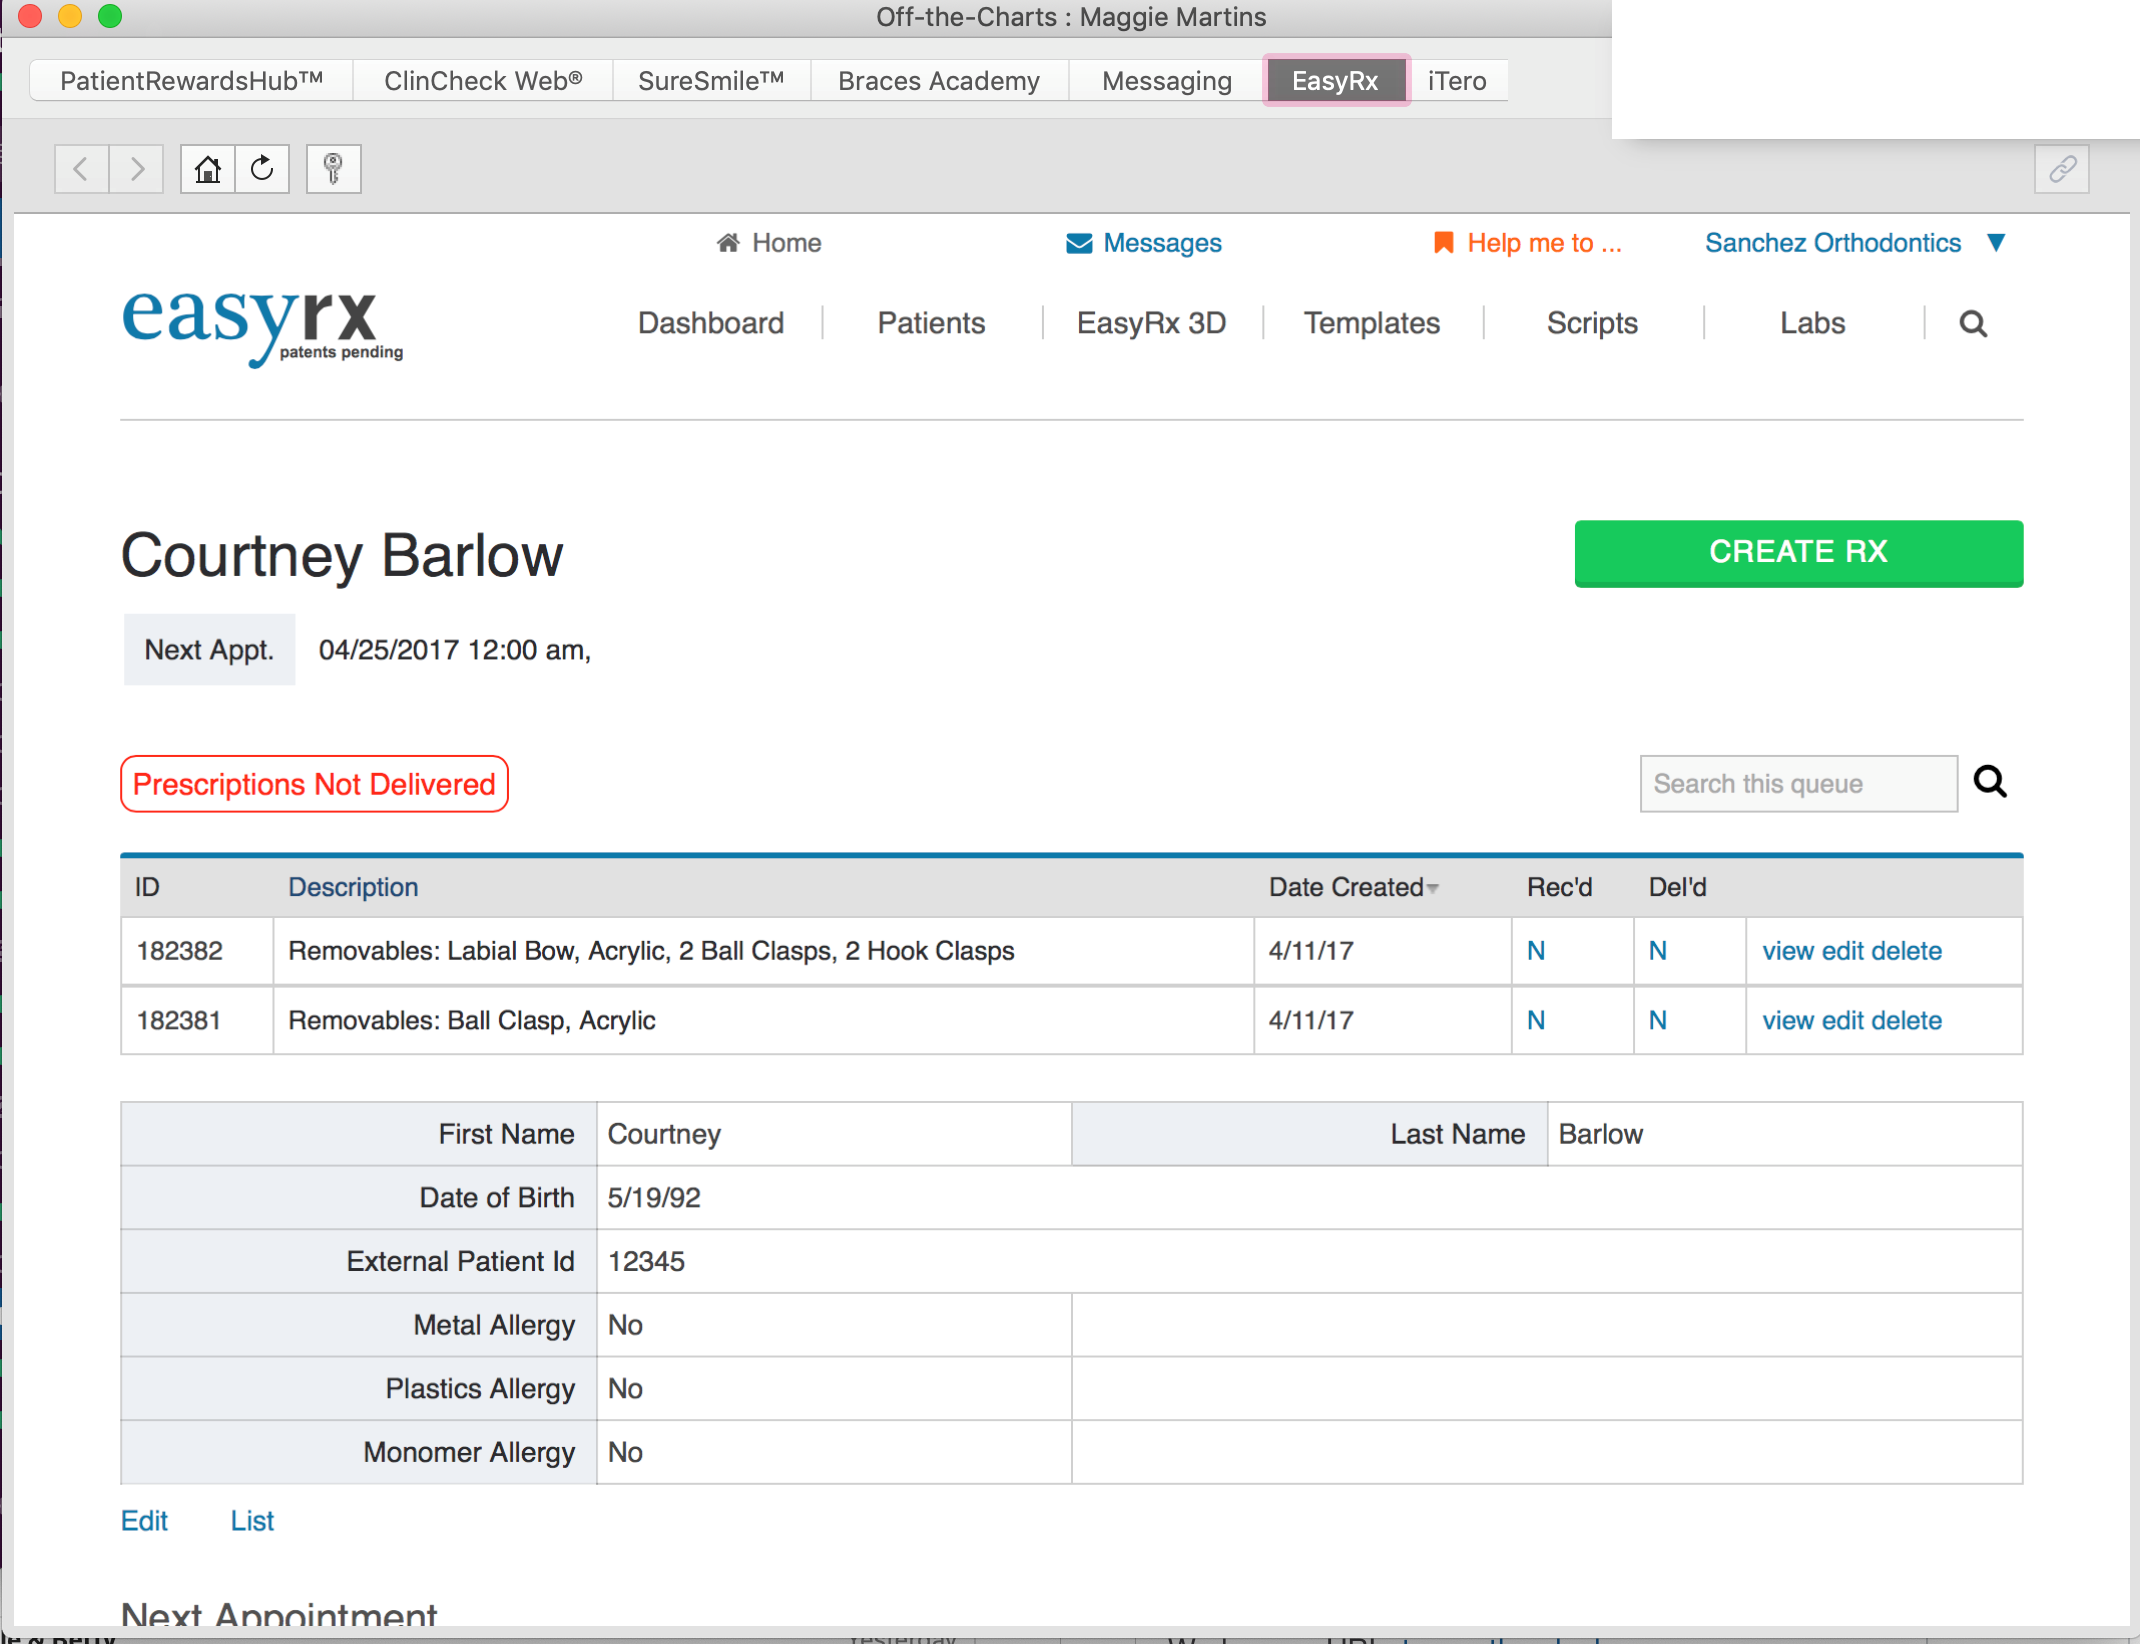Viewport: 2140px width, 1644px height.
Task: Click the key icon in toolbar
Action: (333, 169)
